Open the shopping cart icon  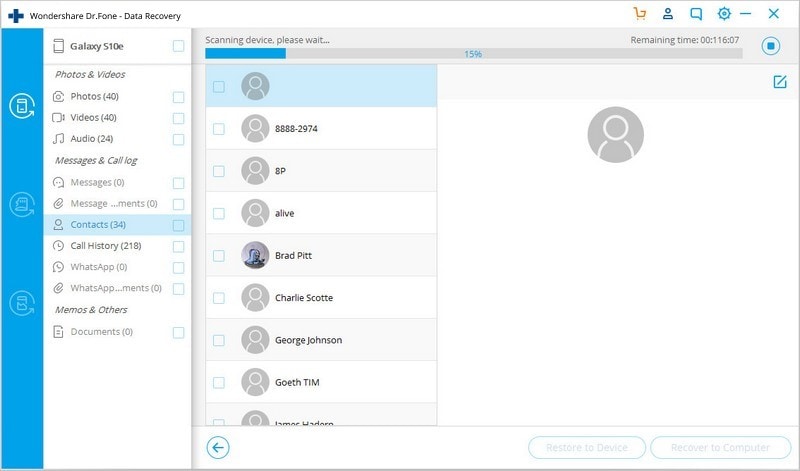pos(639,14)
